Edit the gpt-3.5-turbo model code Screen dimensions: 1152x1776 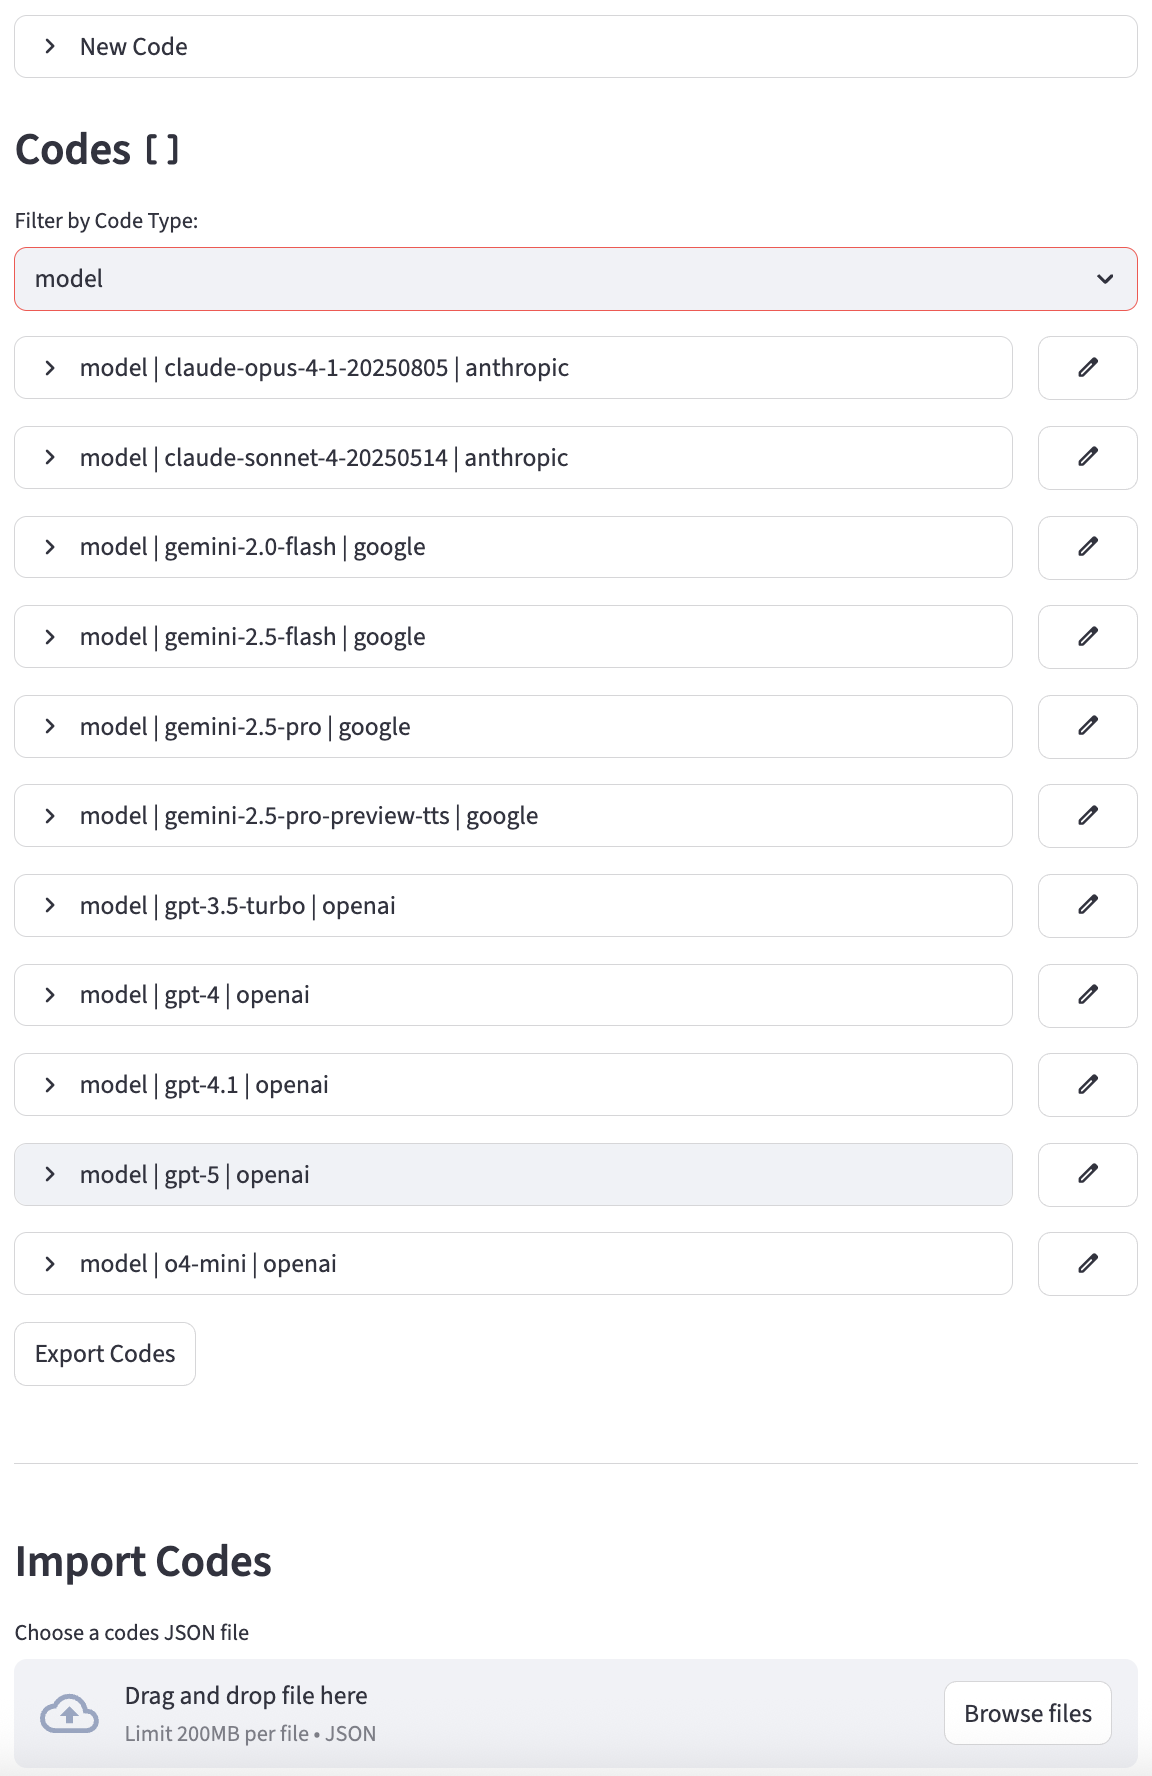click(x=1087, y=906)
